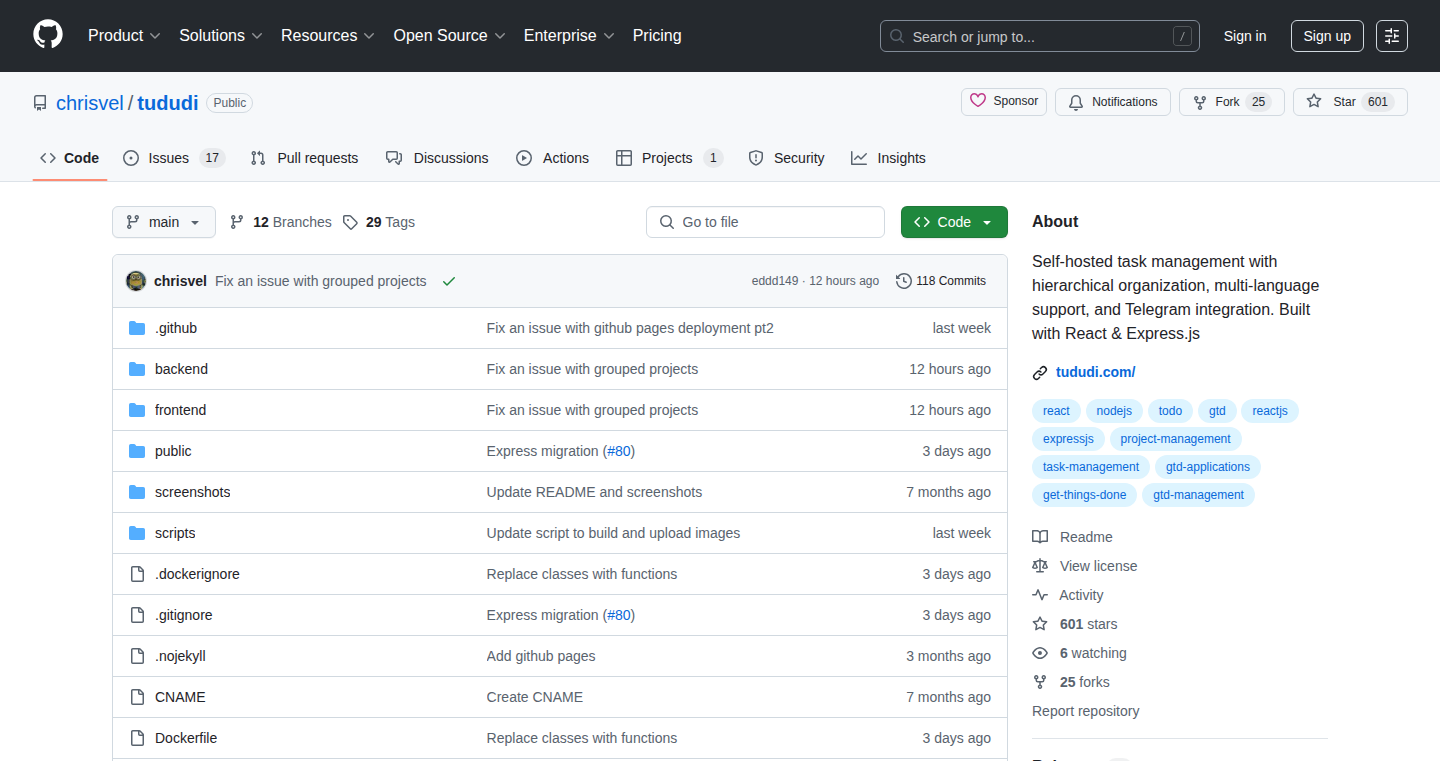
Task: Click the project-management topic tag
Action: (x=1175, y=439)
